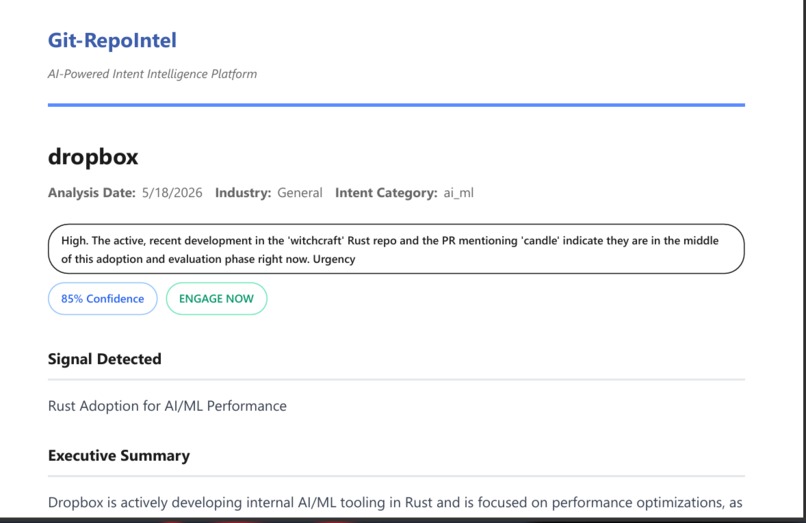Click the paragraph starting 'Dropbox is actively developing'
806x523 pixels.
tap(395, 502)
